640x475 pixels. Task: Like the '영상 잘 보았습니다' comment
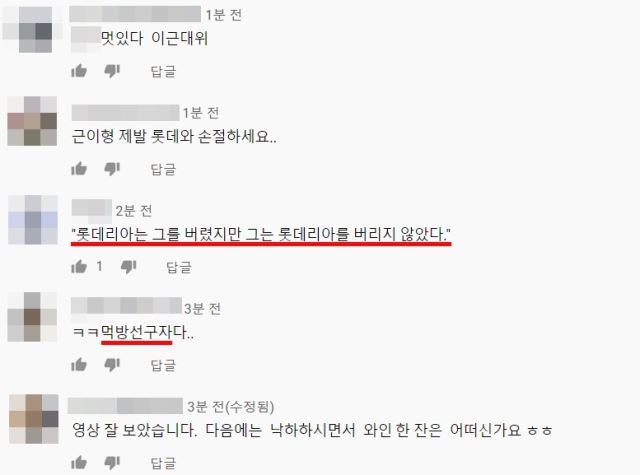click(79, 462)
